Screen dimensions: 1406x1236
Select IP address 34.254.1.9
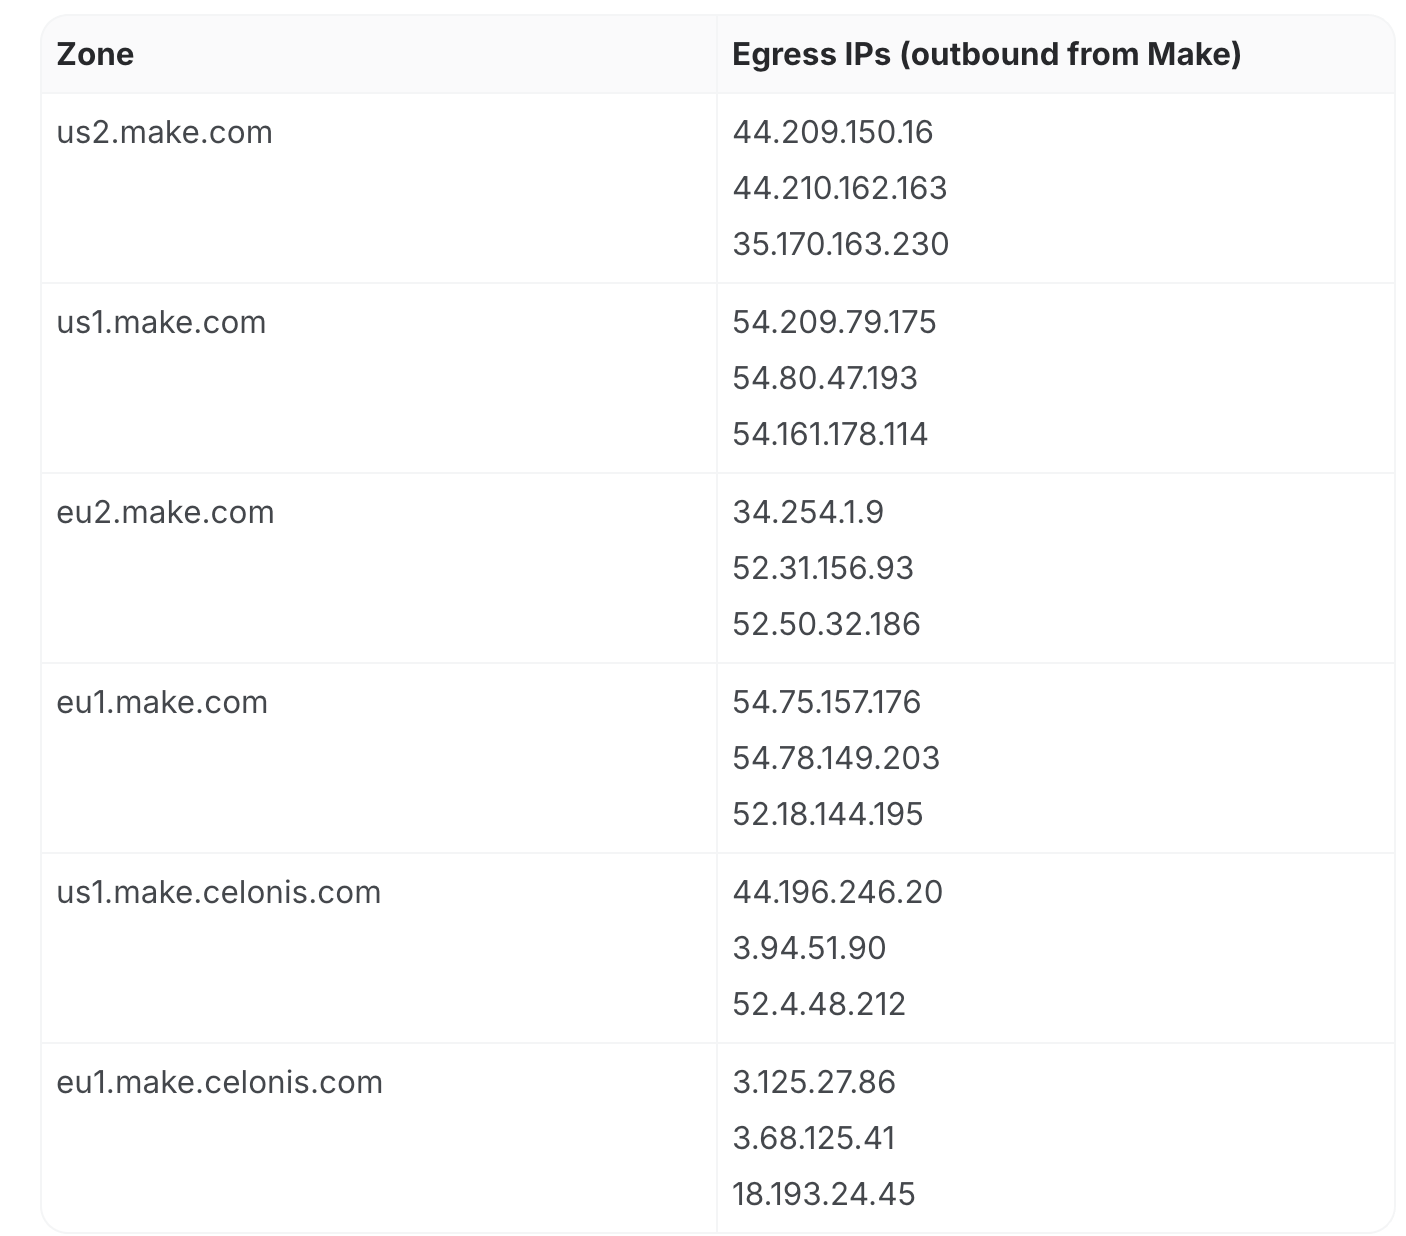[808, 512]
